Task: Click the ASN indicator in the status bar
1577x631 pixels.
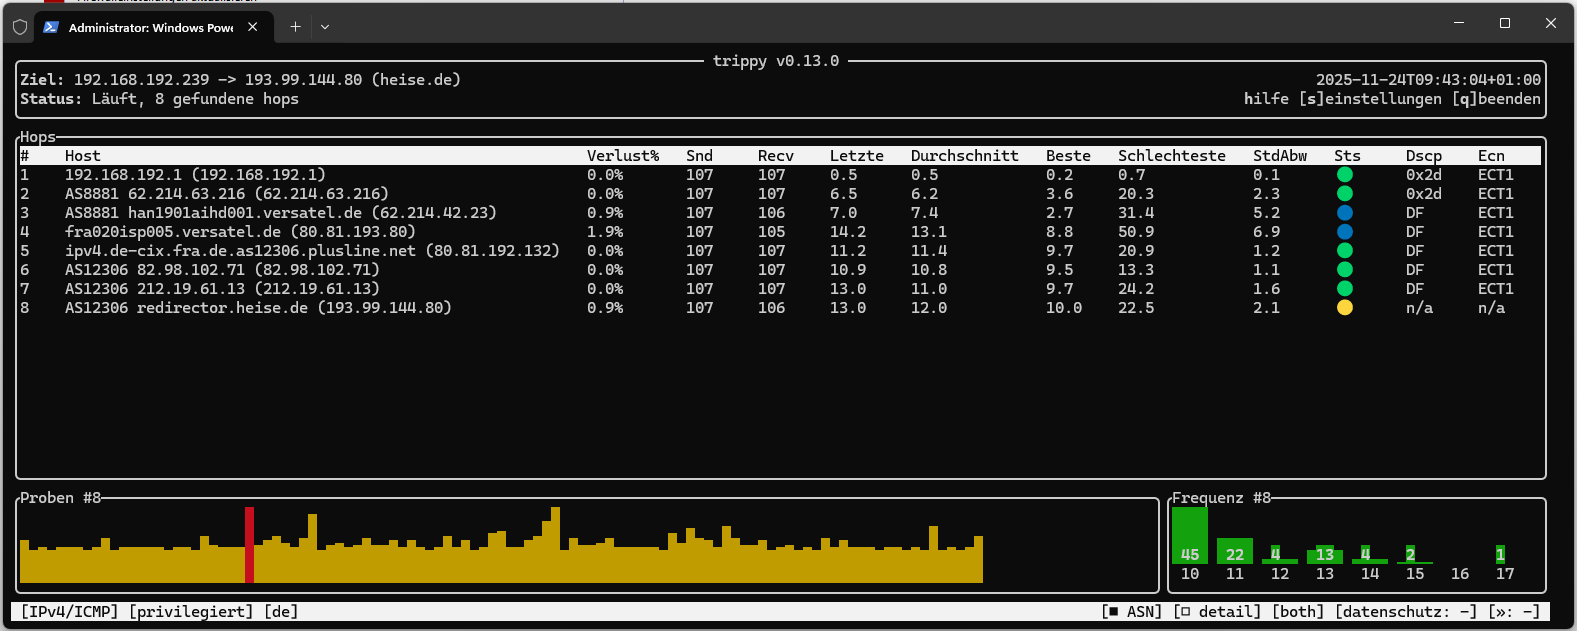Action: [x=1131, y=611]
